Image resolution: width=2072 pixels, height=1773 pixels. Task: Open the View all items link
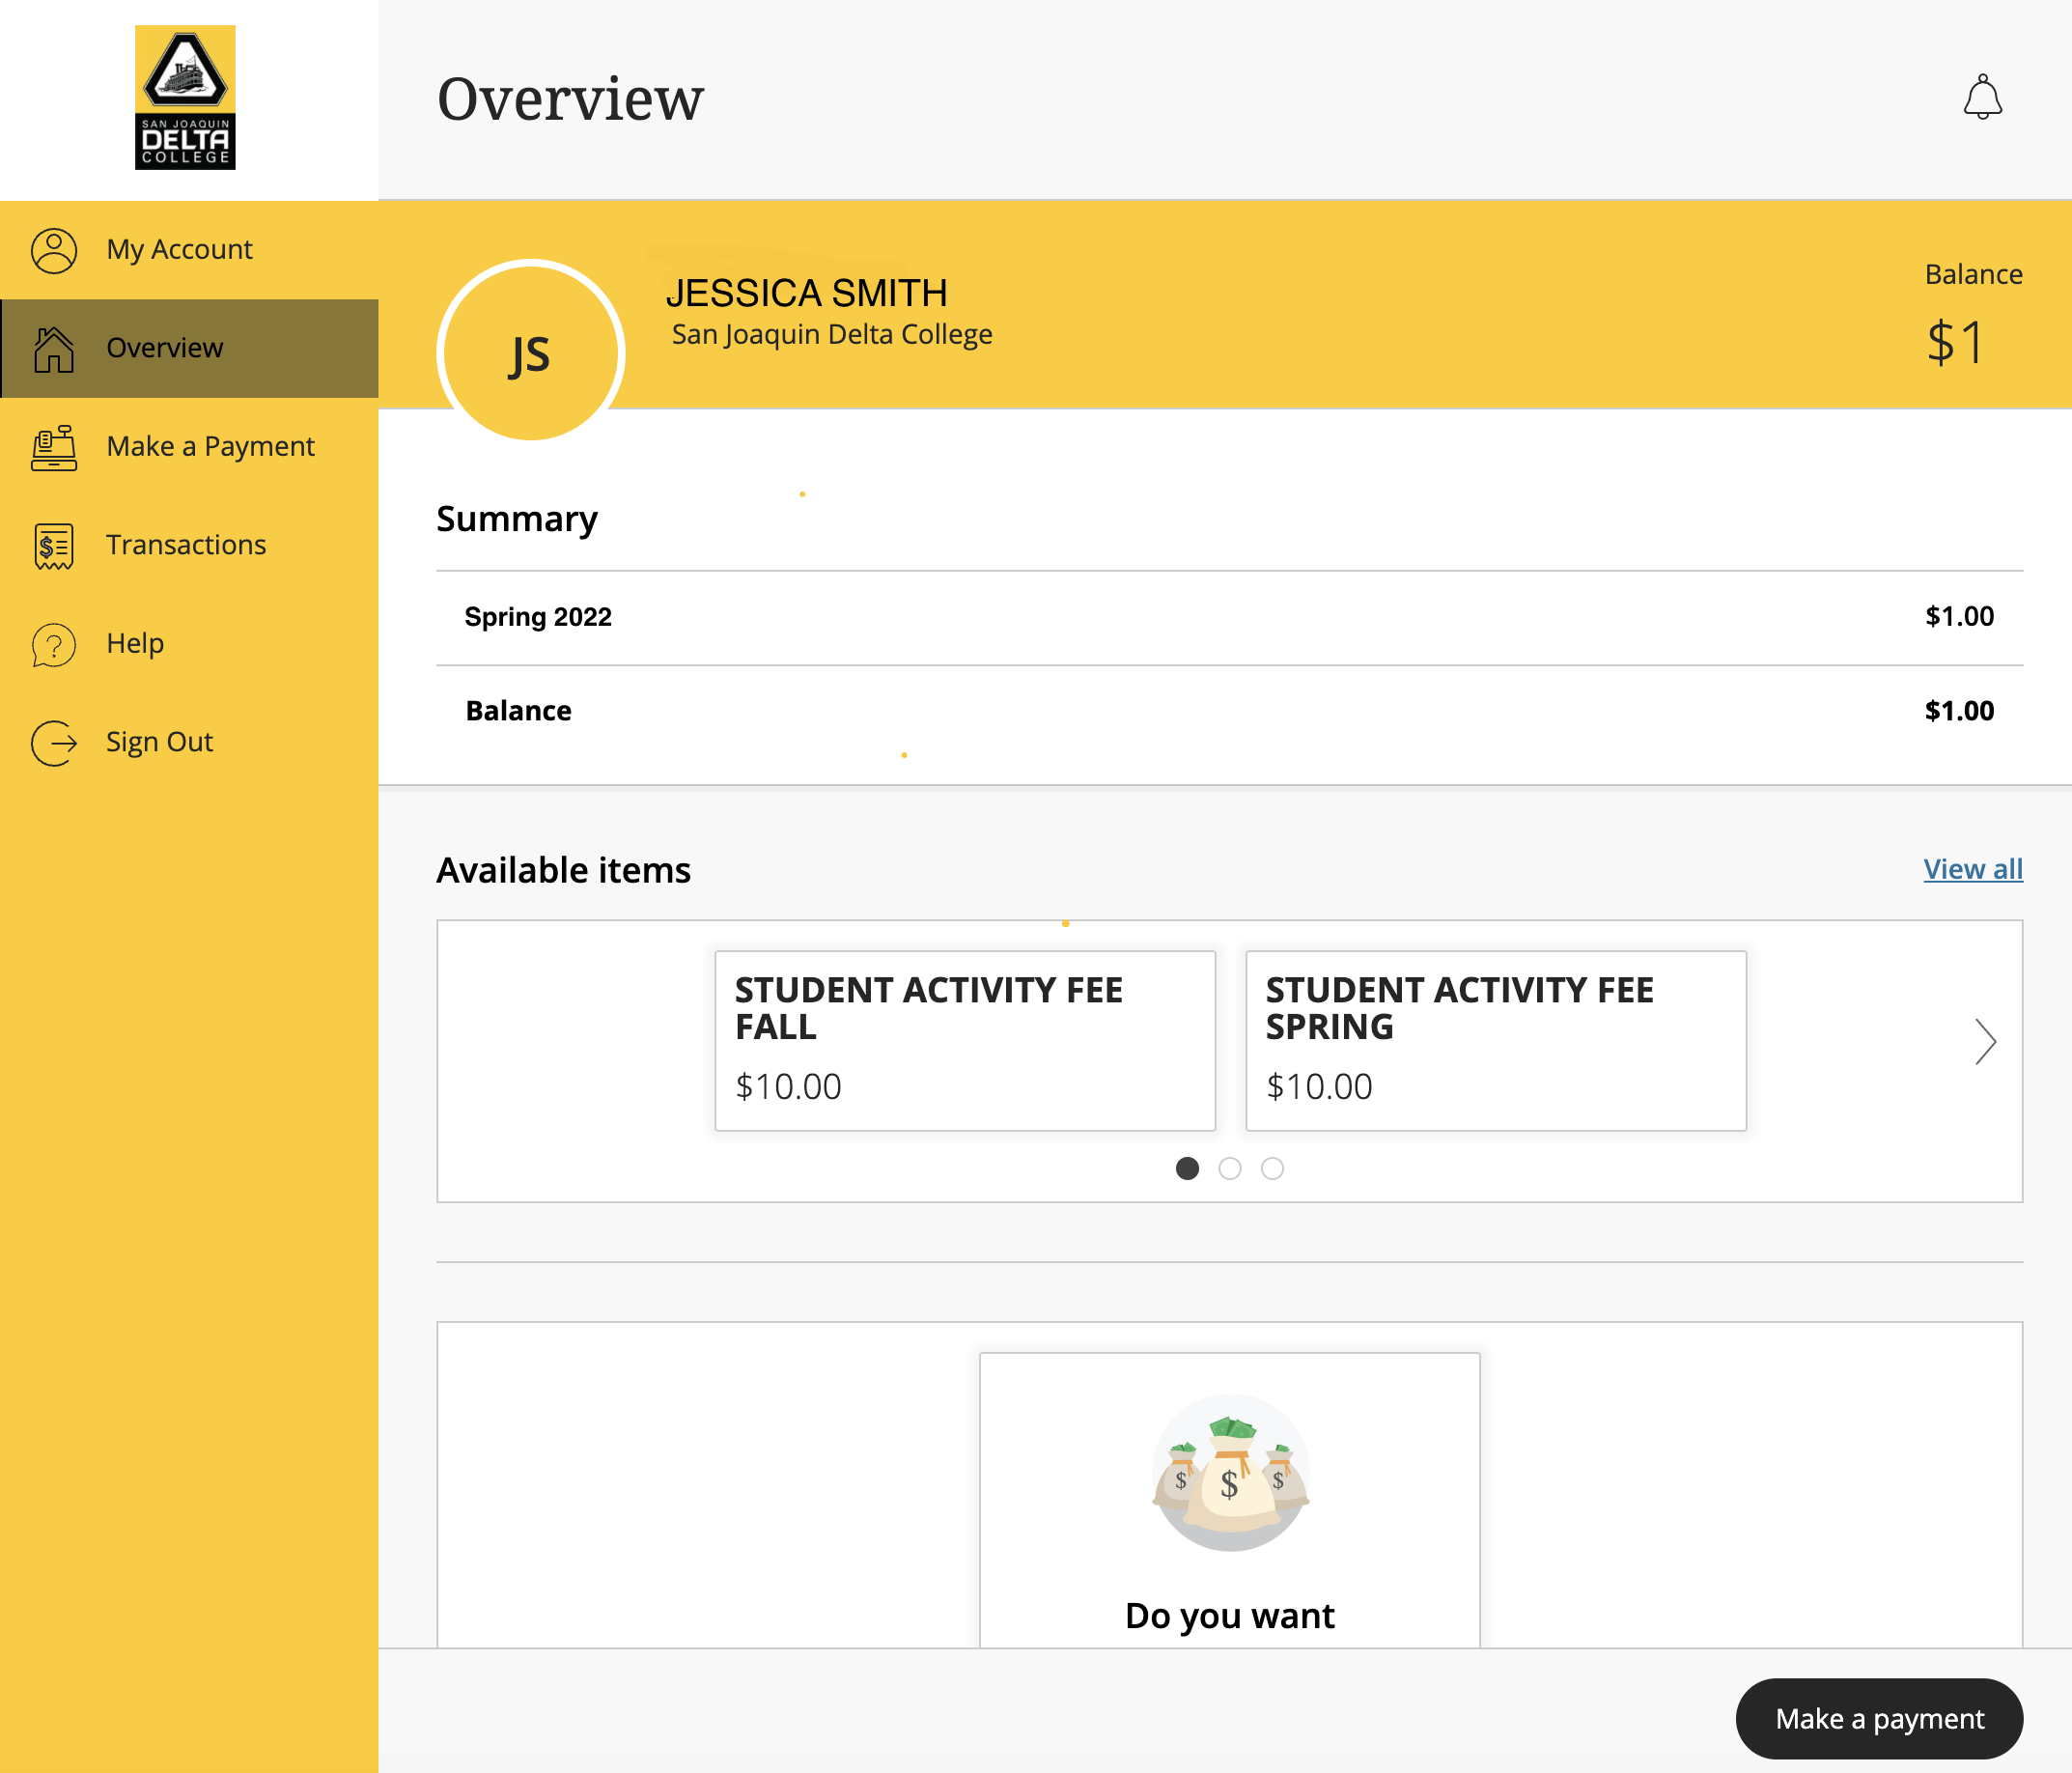click(1973, 869)
